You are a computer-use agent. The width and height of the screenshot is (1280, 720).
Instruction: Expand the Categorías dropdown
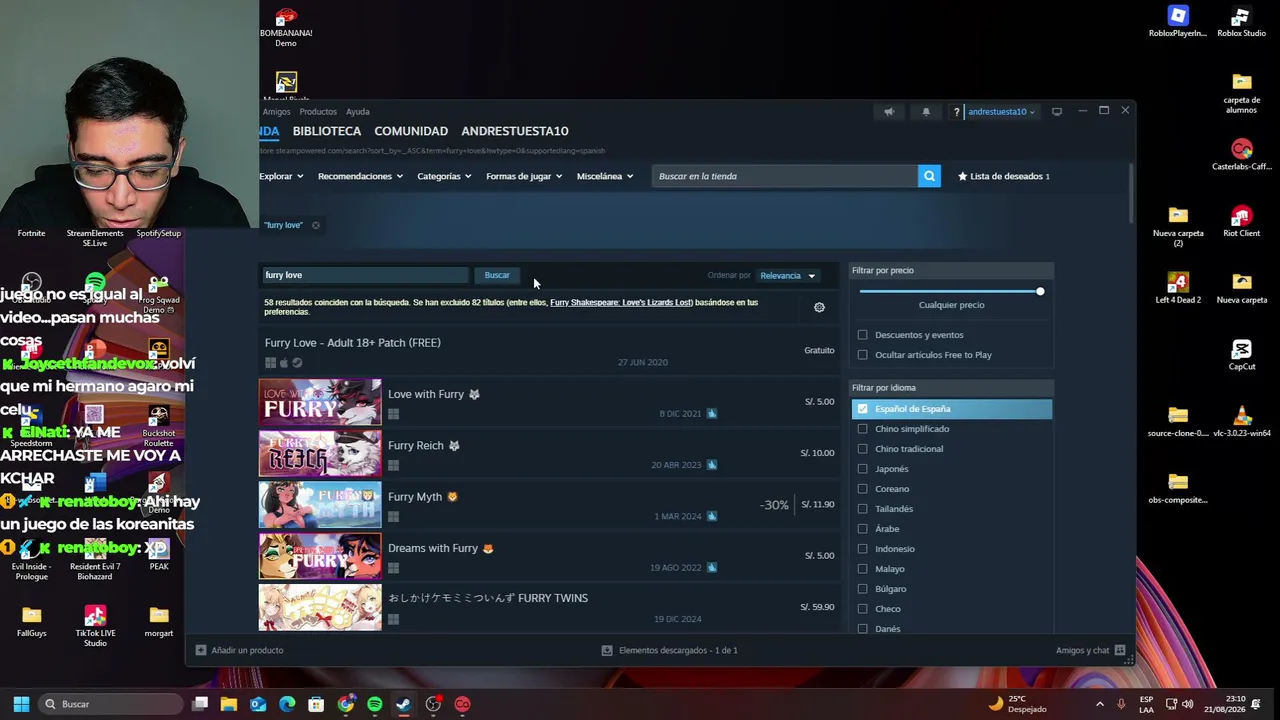[x=444, y=176]
